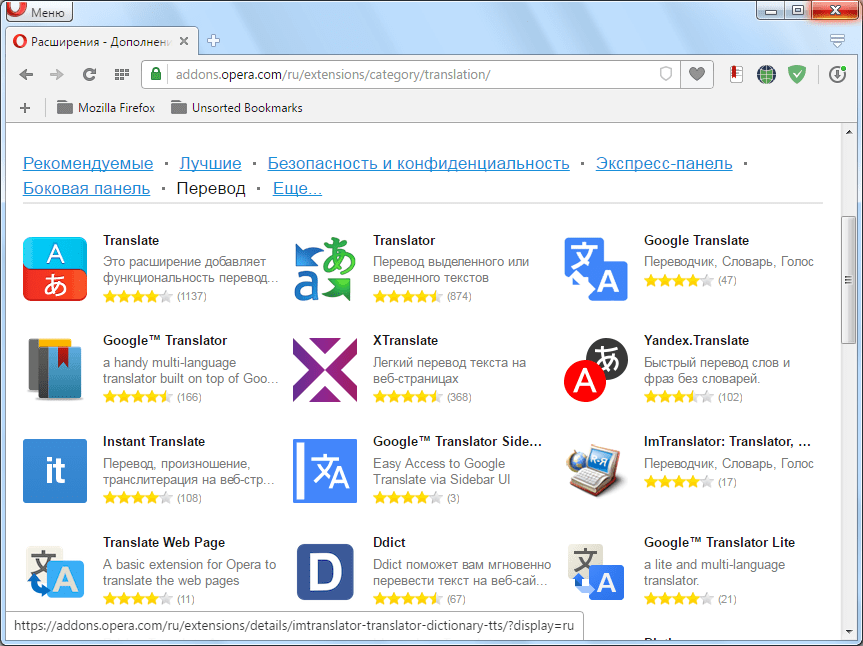Screen dimensions: 863x646
Task: Click the vertical page scrollbar
Action: tap(848, 280)
